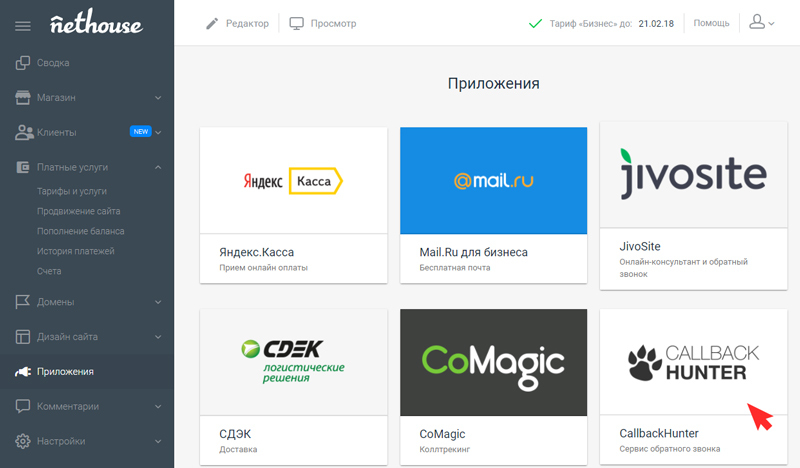This screenshot has height=468, width=800.
Task: Click the NEW badge next to Клиенты
Action: [x=141, y=132]
